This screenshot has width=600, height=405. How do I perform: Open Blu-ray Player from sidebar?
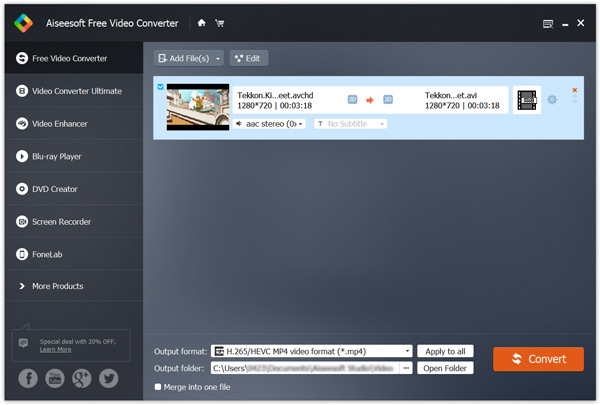point(74,156)
